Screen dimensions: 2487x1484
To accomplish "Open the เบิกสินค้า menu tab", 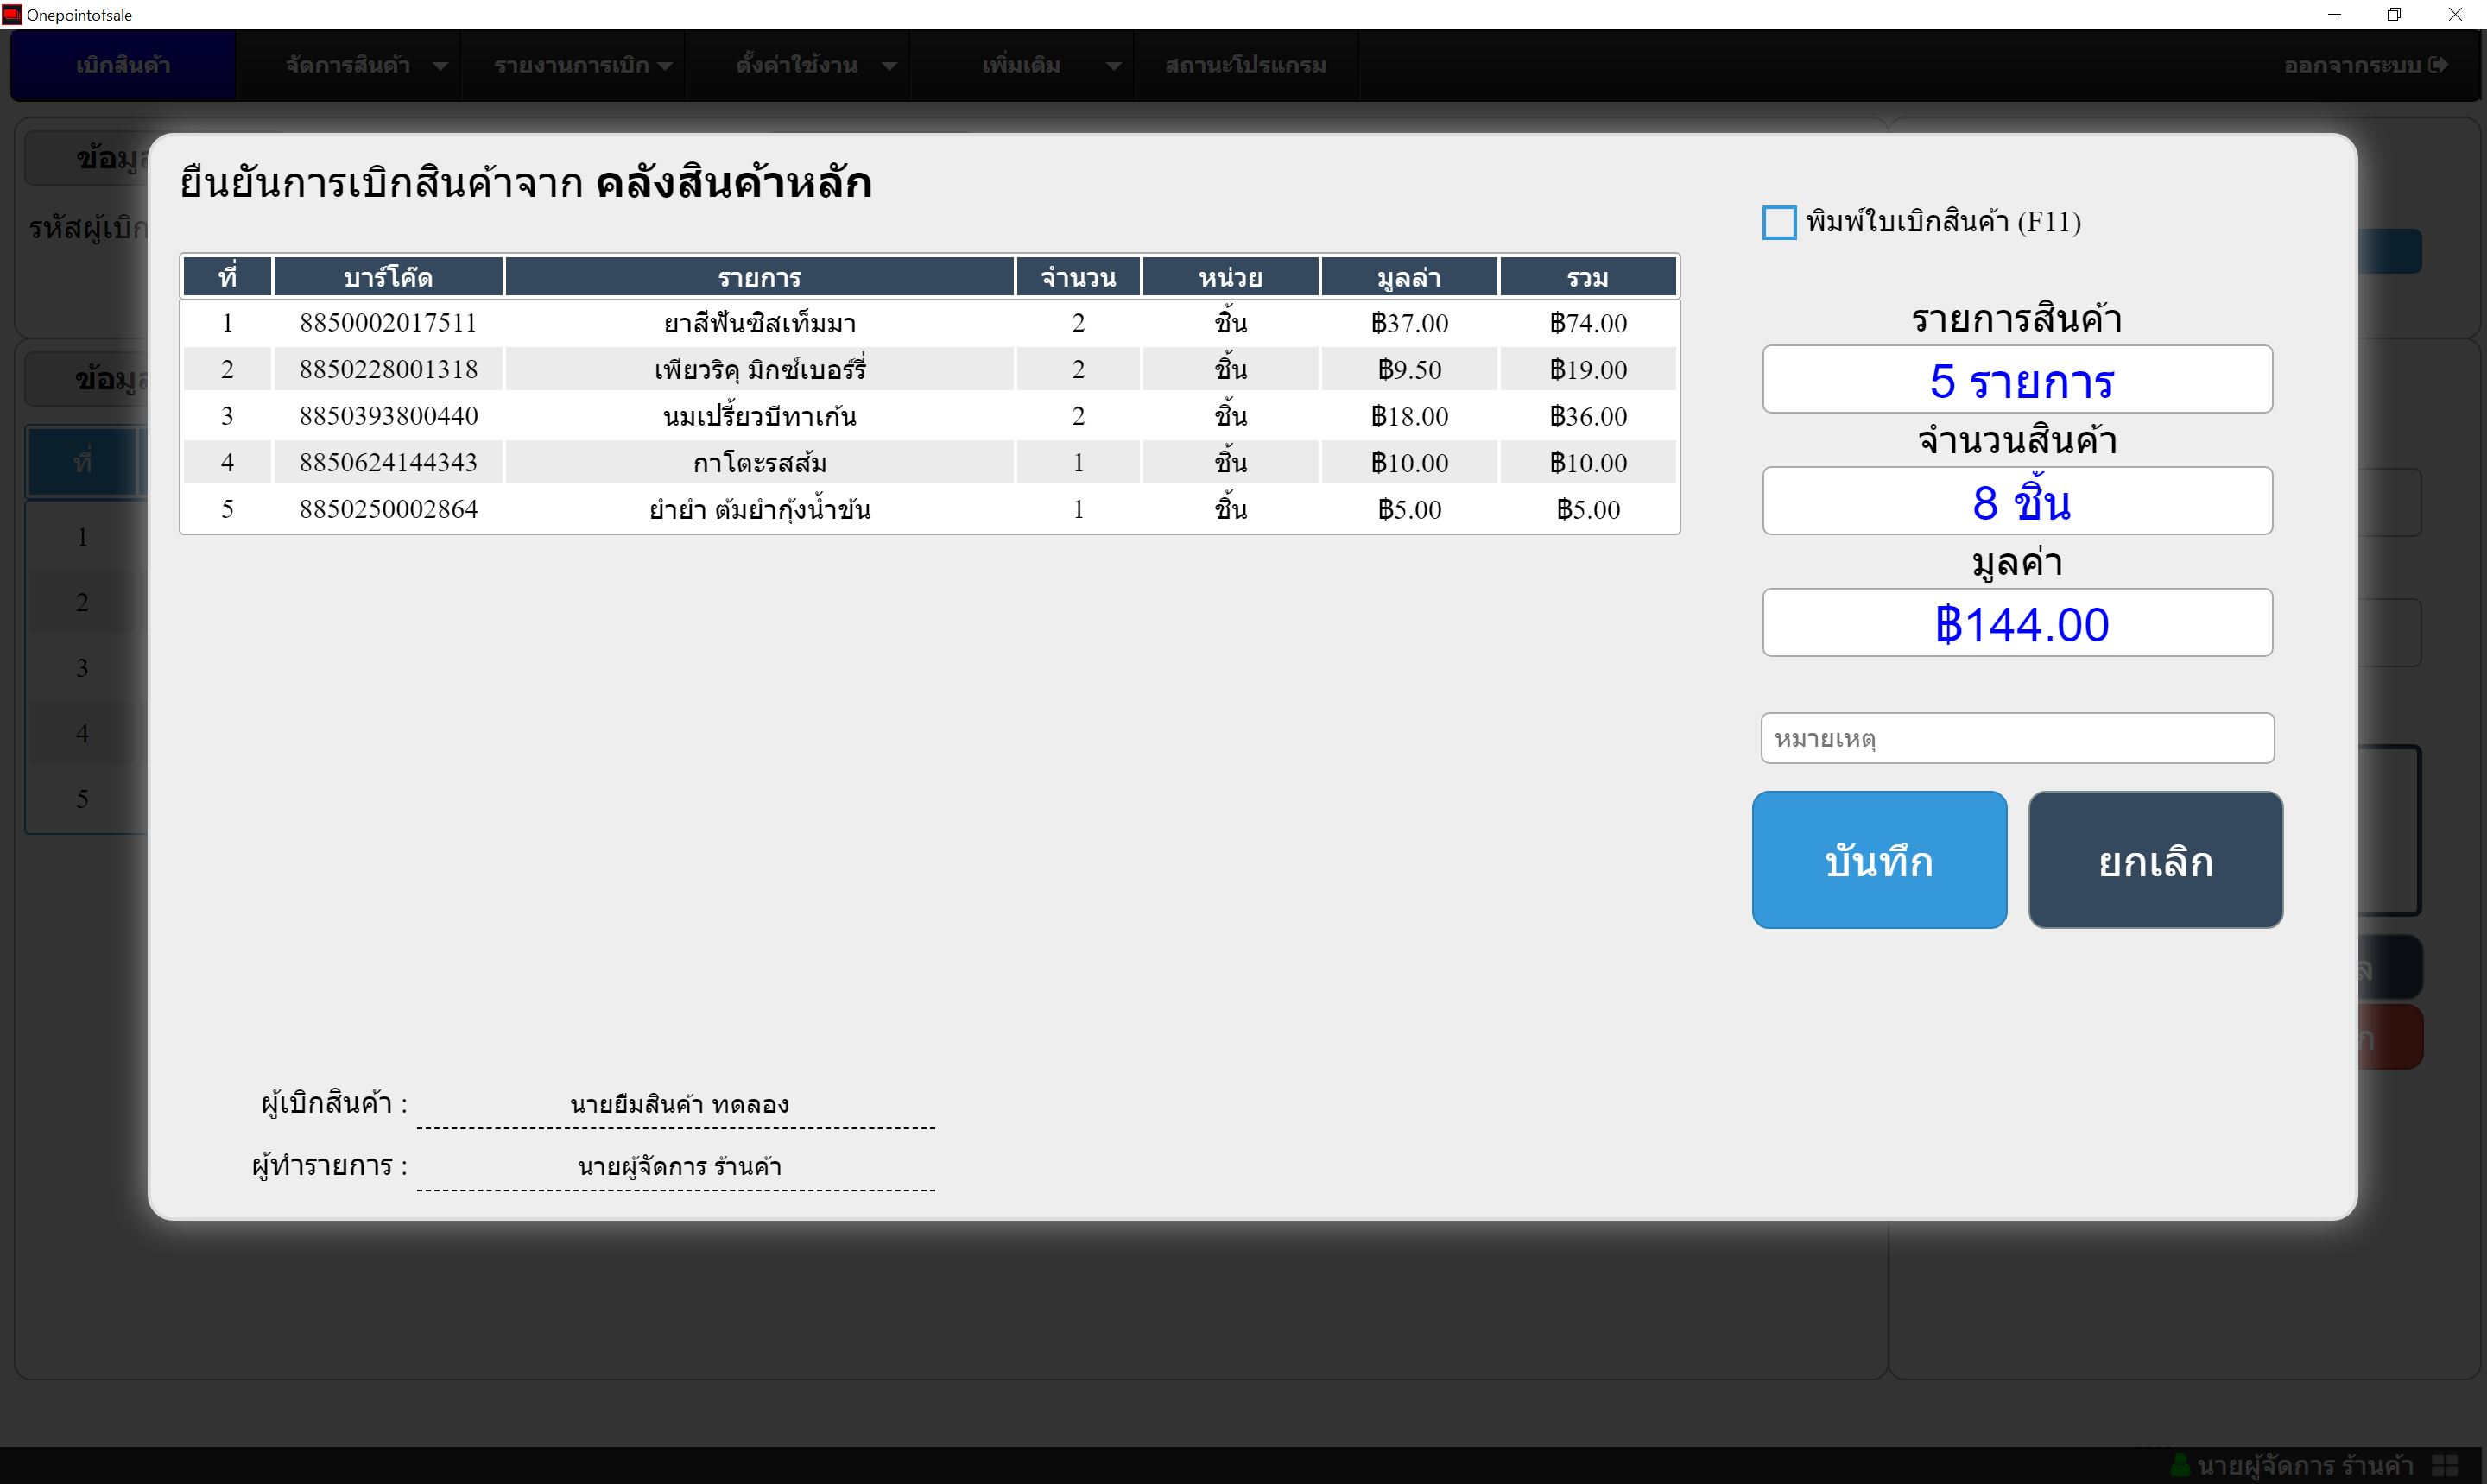I will tap(123, 65).
